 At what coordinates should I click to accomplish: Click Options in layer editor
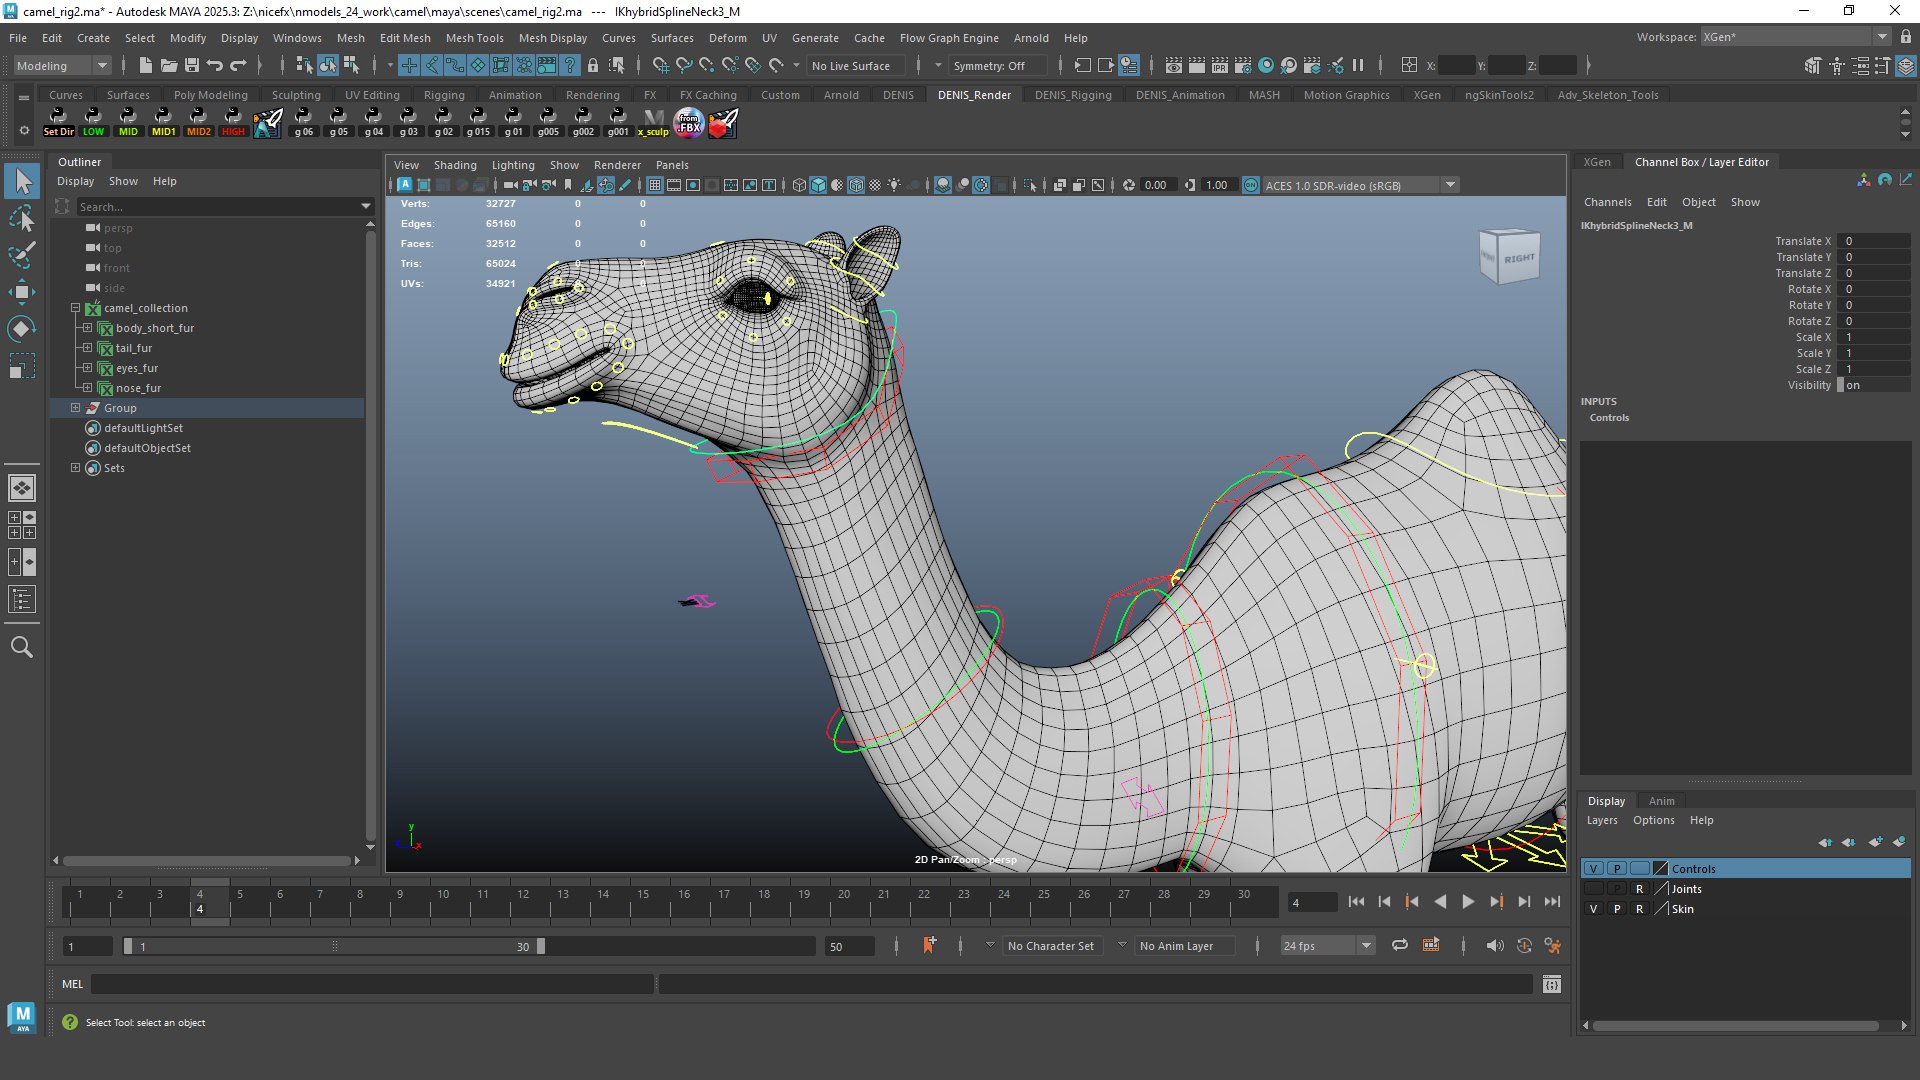(x=1653, y=820)
